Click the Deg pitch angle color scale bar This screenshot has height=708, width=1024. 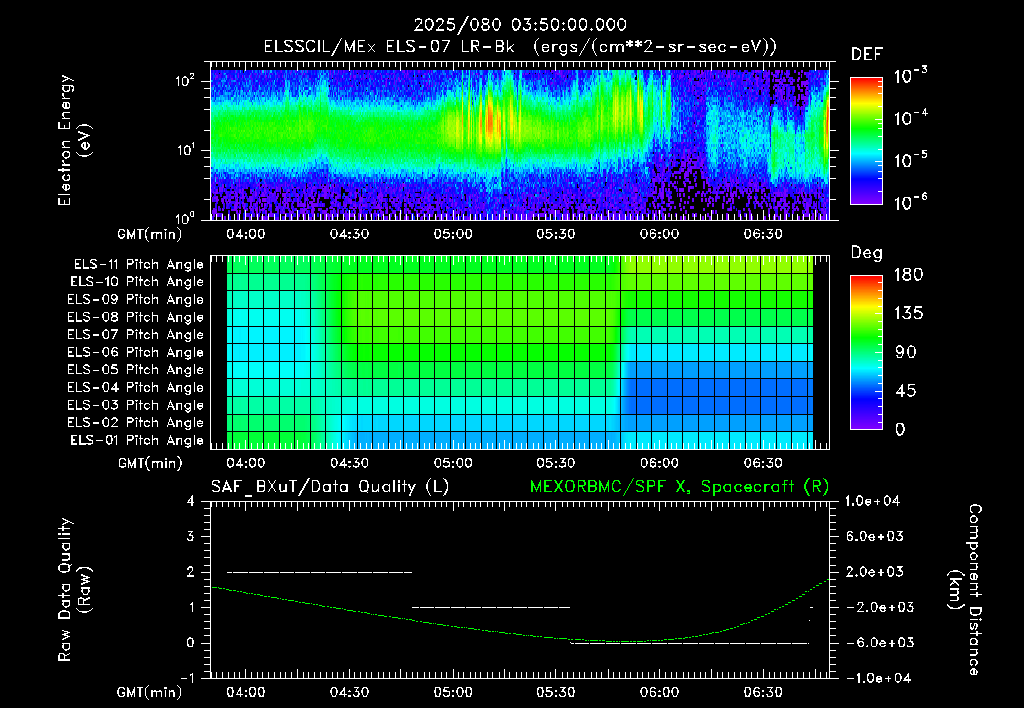(x=866, y=352)
